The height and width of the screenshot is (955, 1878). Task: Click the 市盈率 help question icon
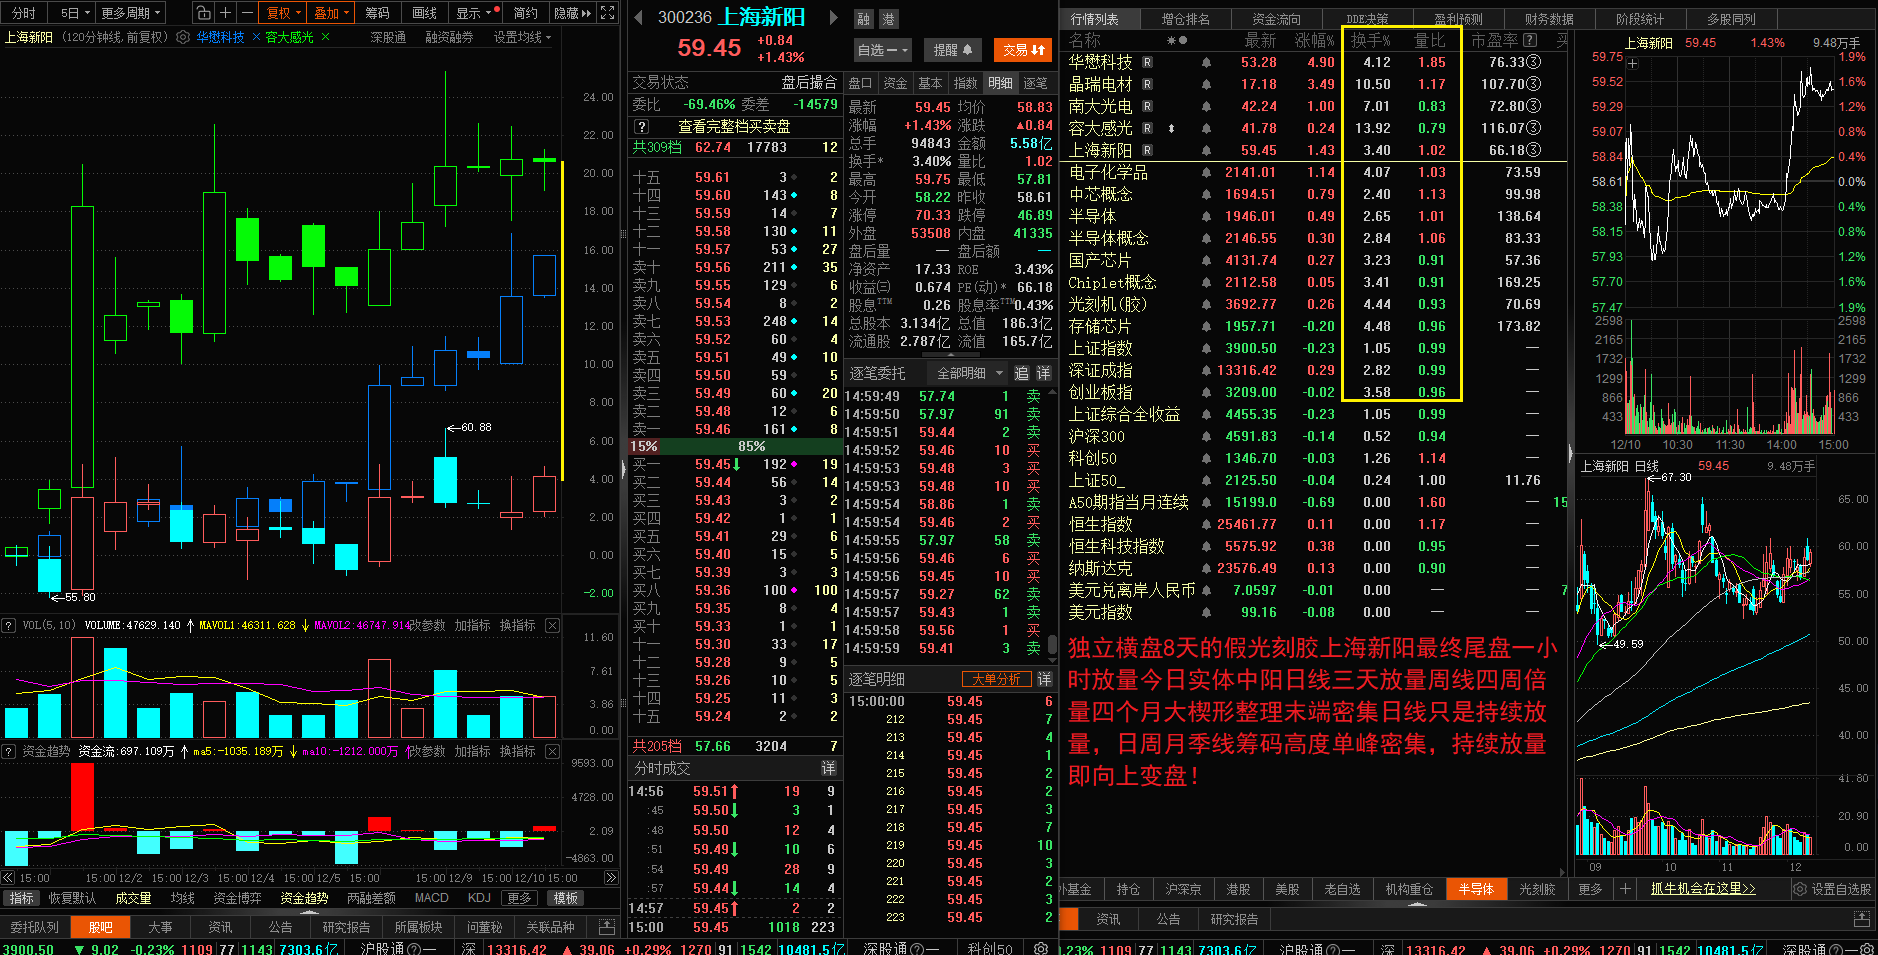(x=1530, y=40)
